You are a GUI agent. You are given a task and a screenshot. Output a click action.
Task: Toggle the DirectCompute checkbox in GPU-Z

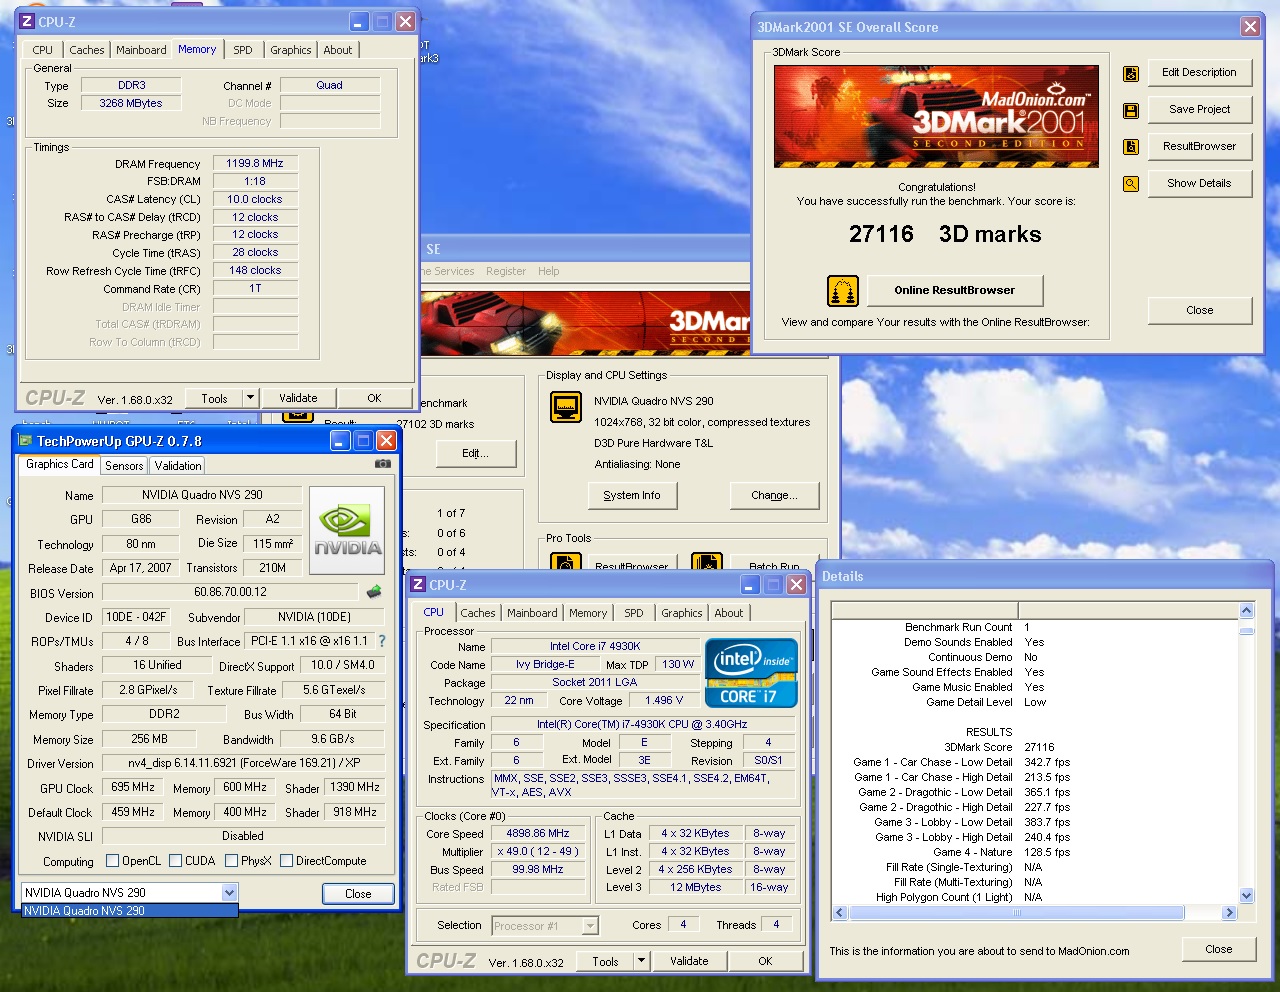coord(286,861)
